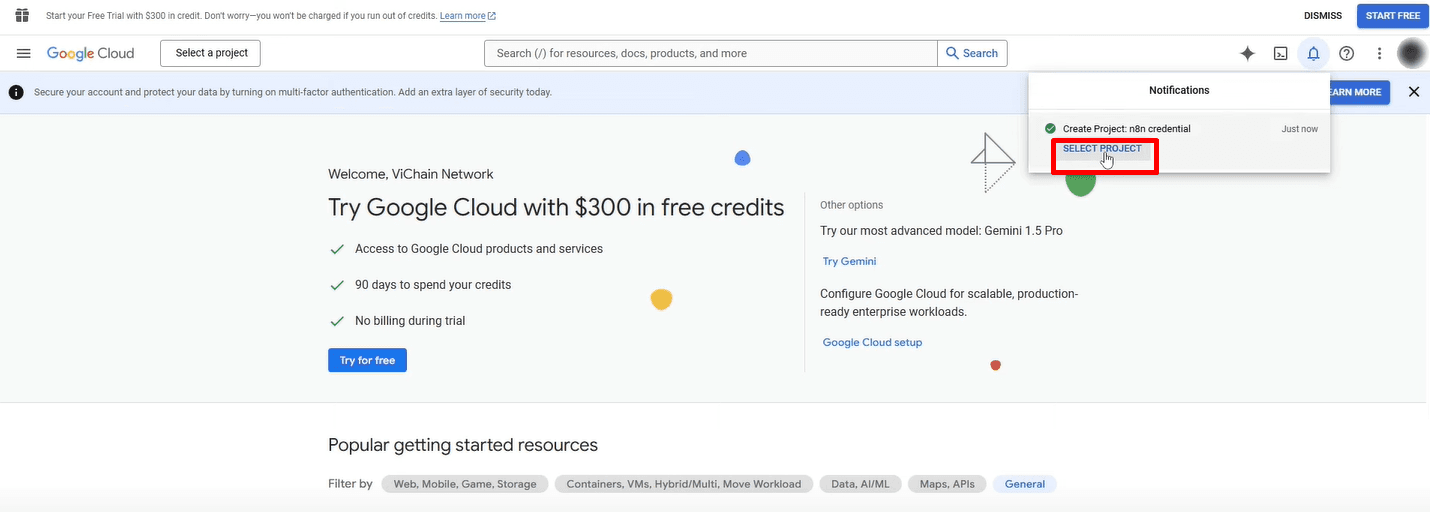Click Learn More on the security banner
The image size is (1430, 512).
1356,92
